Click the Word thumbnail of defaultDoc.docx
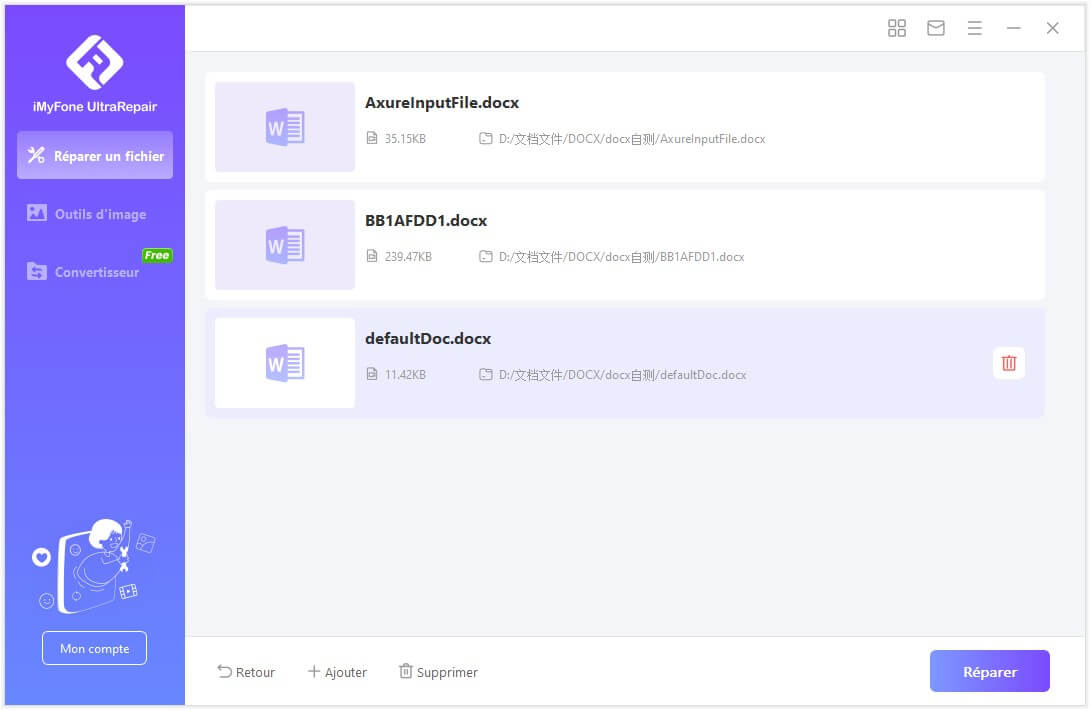The image size is (1090, 710). [285, 363]
